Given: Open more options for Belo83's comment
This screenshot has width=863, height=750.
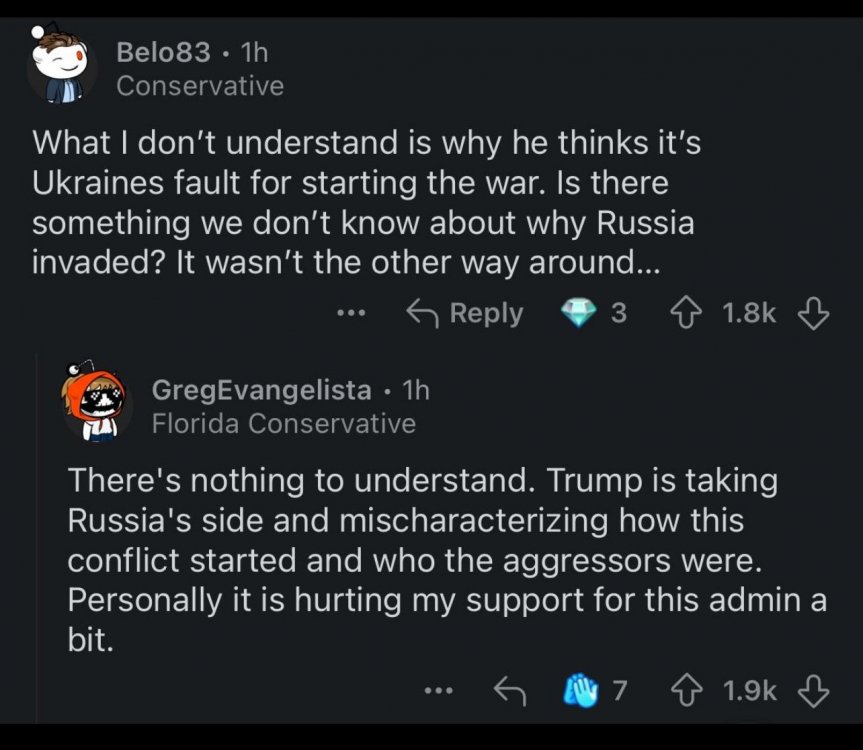Looking at the screenshot, I should (351, 313).
